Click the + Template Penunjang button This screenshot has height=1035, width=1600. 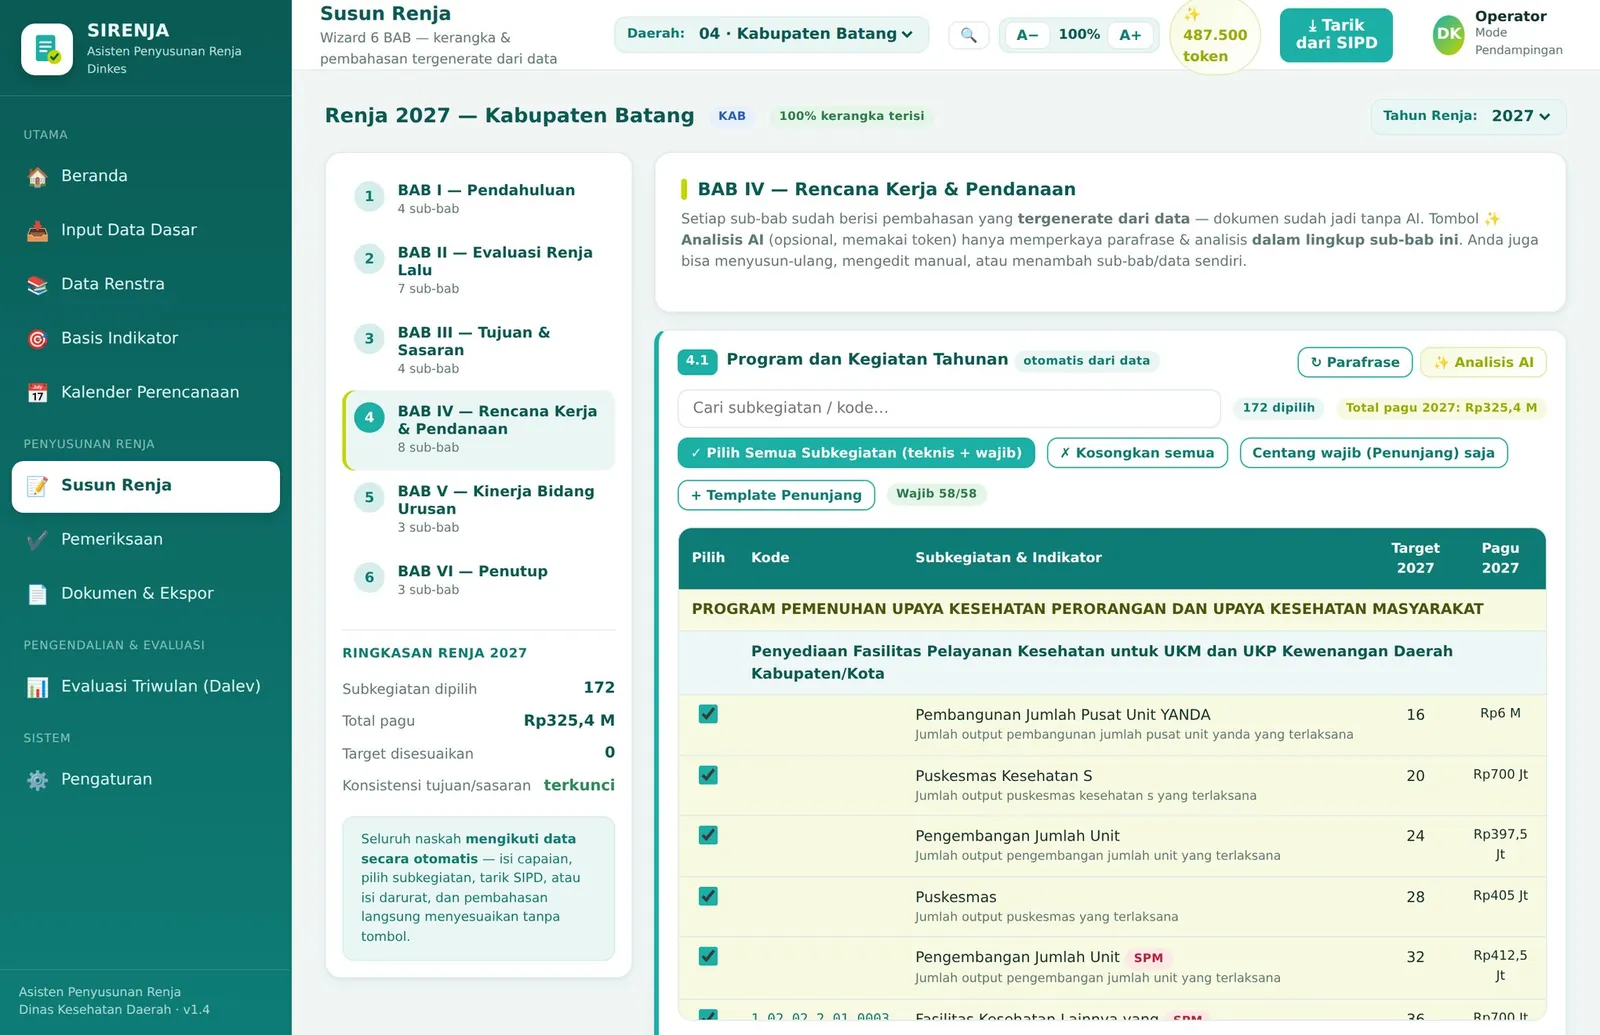click(776, 495)
